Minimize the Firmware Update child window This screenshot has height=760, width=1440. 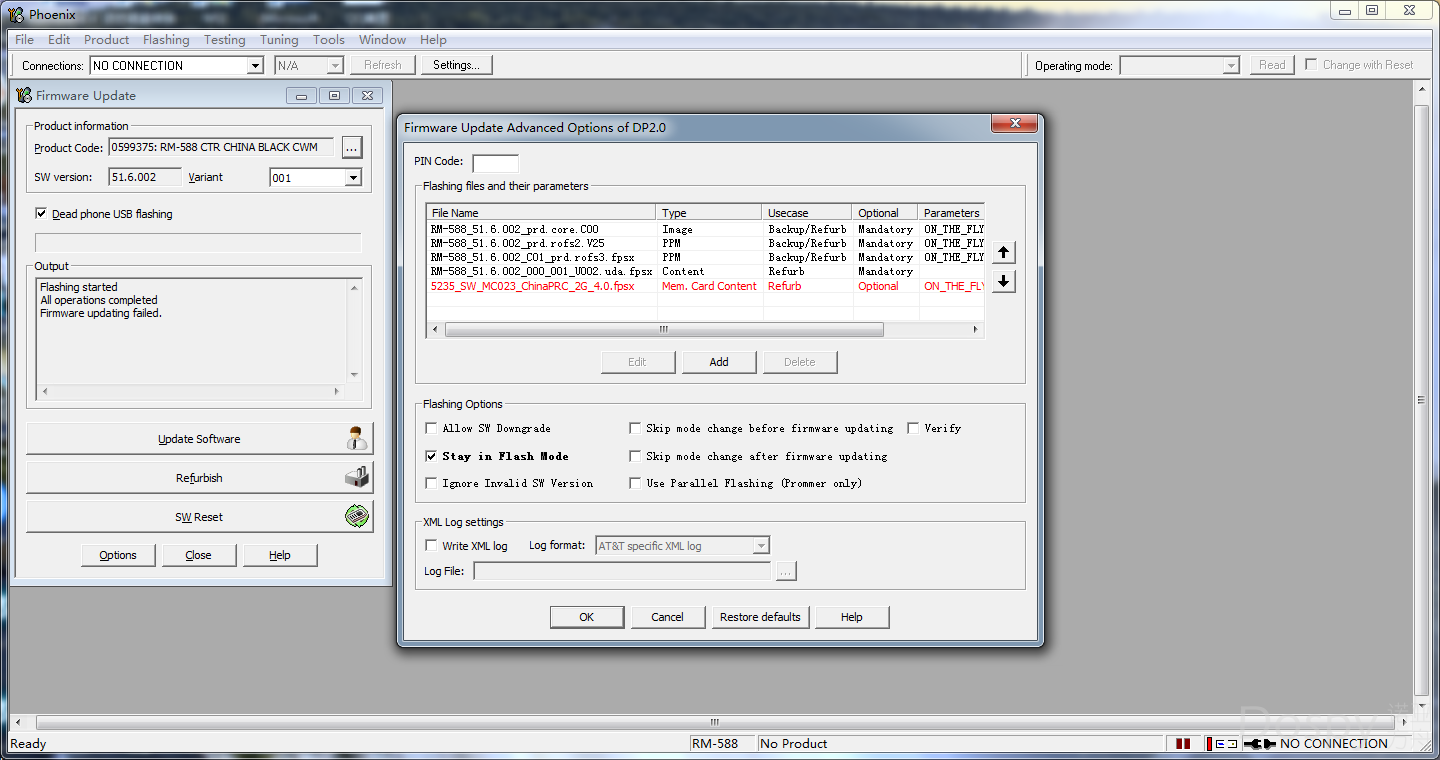point(301,95)
